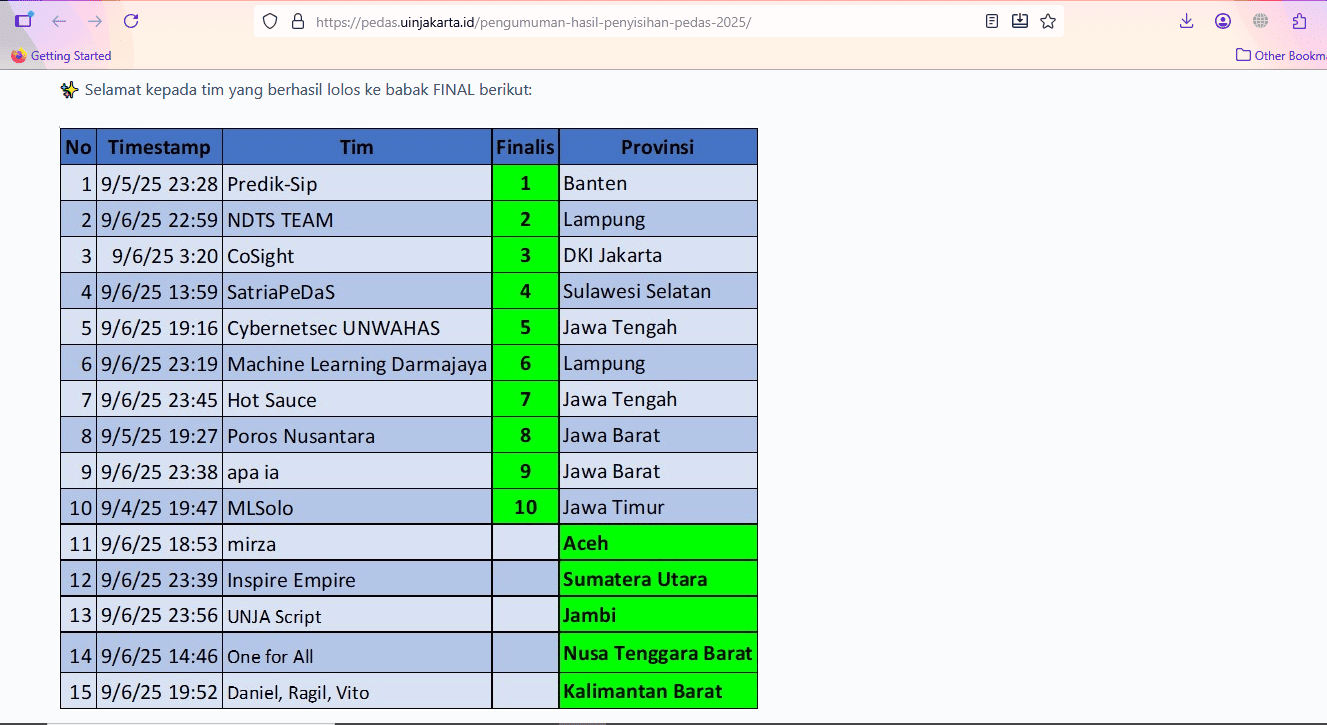Open the Firefox account menu

tap(1223, 21)
